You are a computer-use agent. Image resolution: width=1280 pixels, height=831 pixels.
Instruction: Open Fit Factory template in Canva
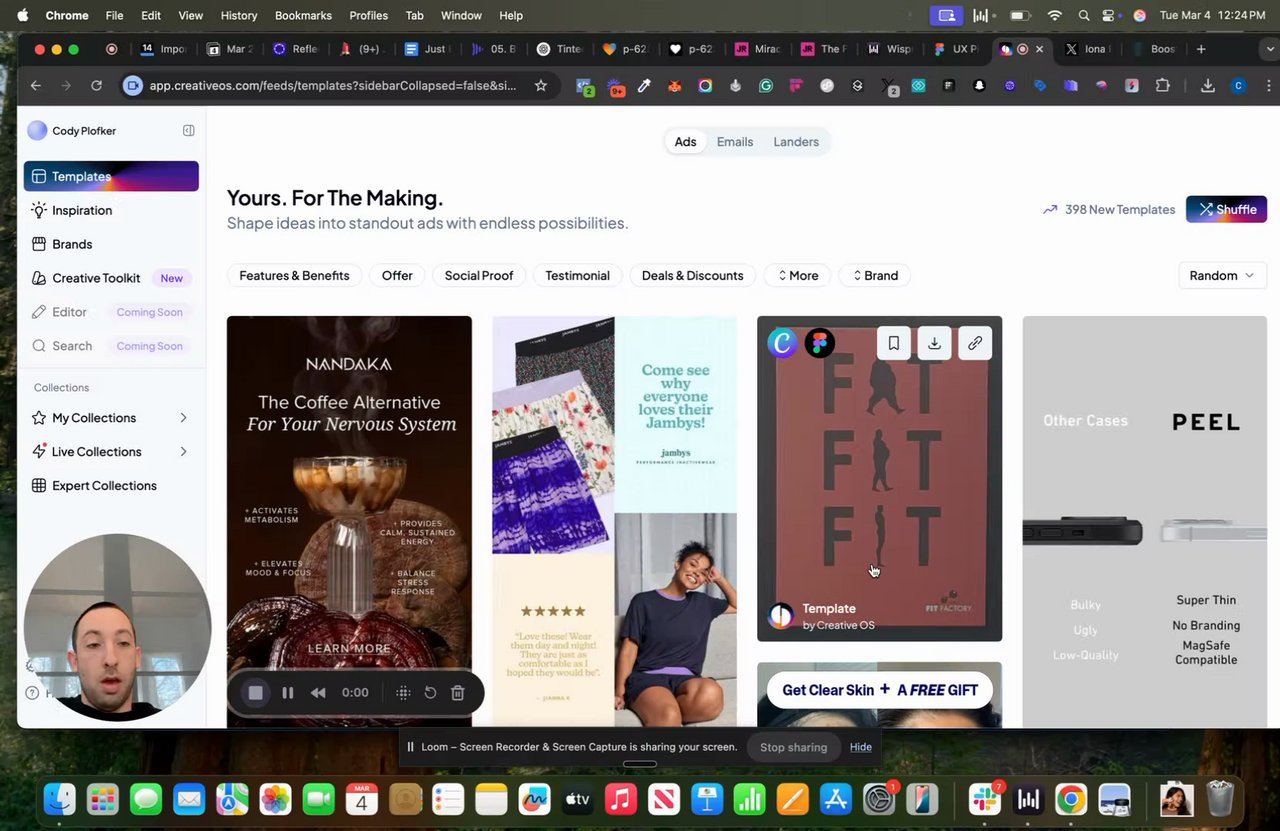pos(782,343)
